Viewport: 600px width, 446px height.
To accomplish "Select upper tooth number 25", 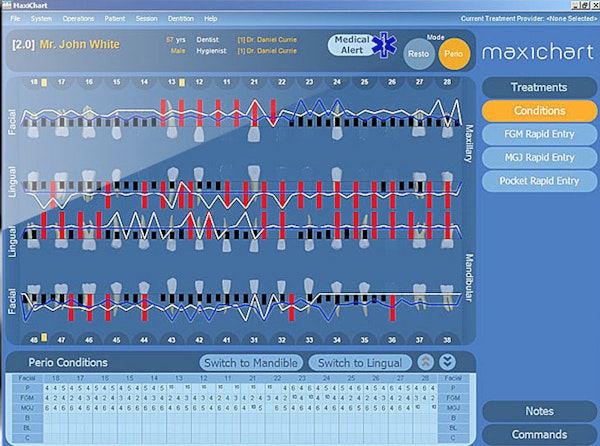I will click(x=364, y=82).
